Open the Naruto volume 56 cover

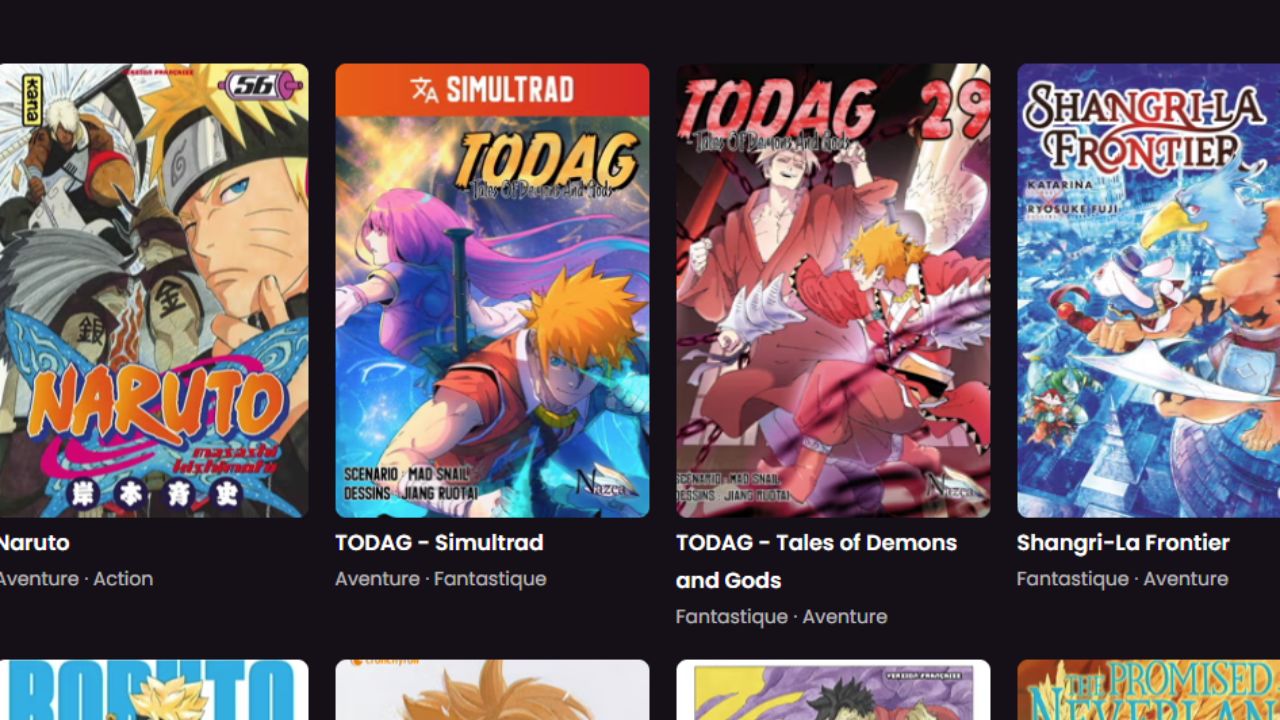[154, 290]
